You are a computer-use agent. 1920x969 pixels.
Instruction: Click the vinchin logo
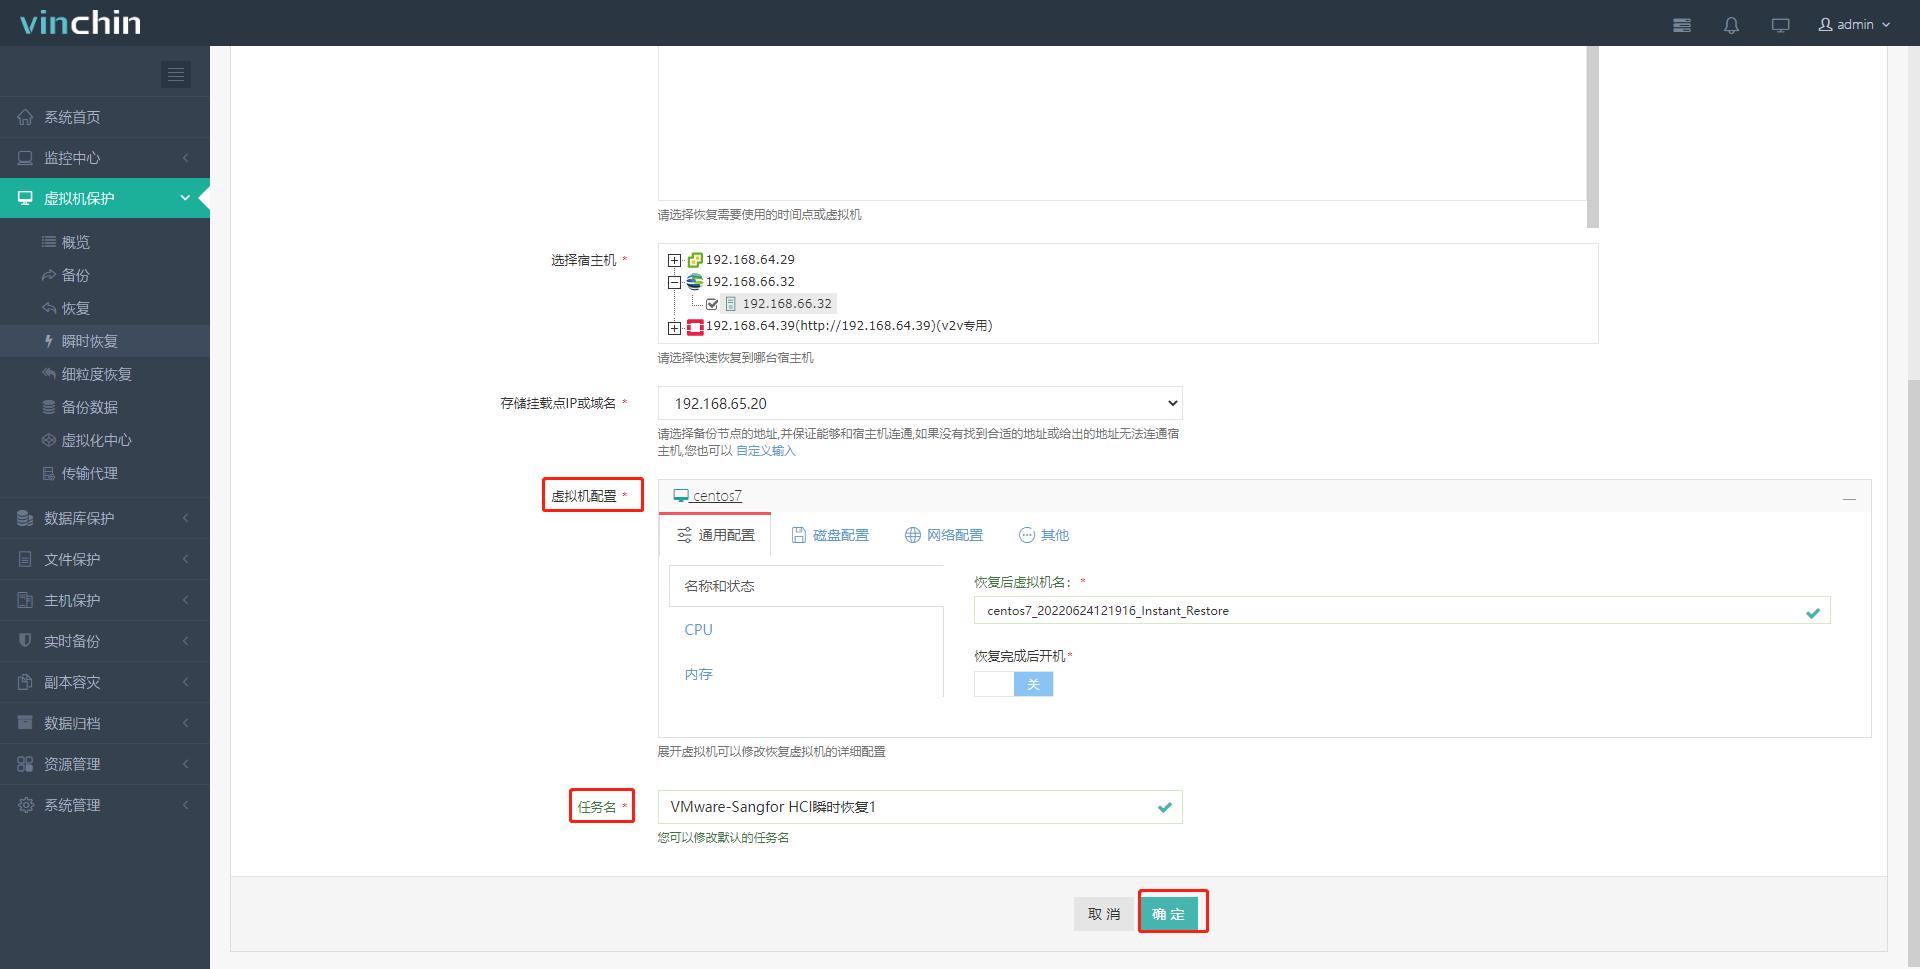pyautogui.click(x=80, y=23)
